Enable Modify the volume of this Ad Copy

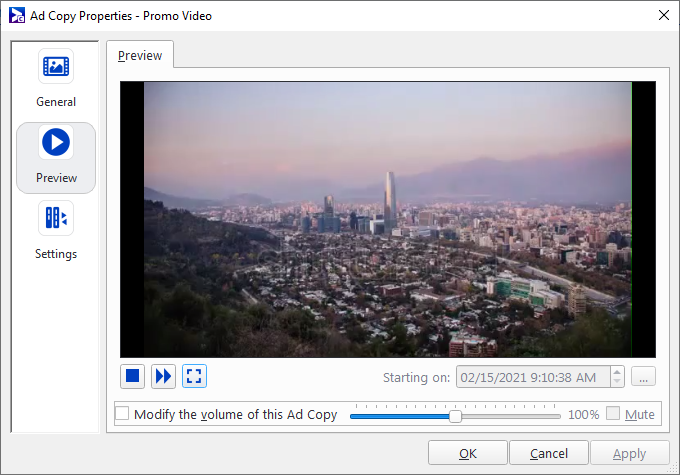click(x=122, y=413)
